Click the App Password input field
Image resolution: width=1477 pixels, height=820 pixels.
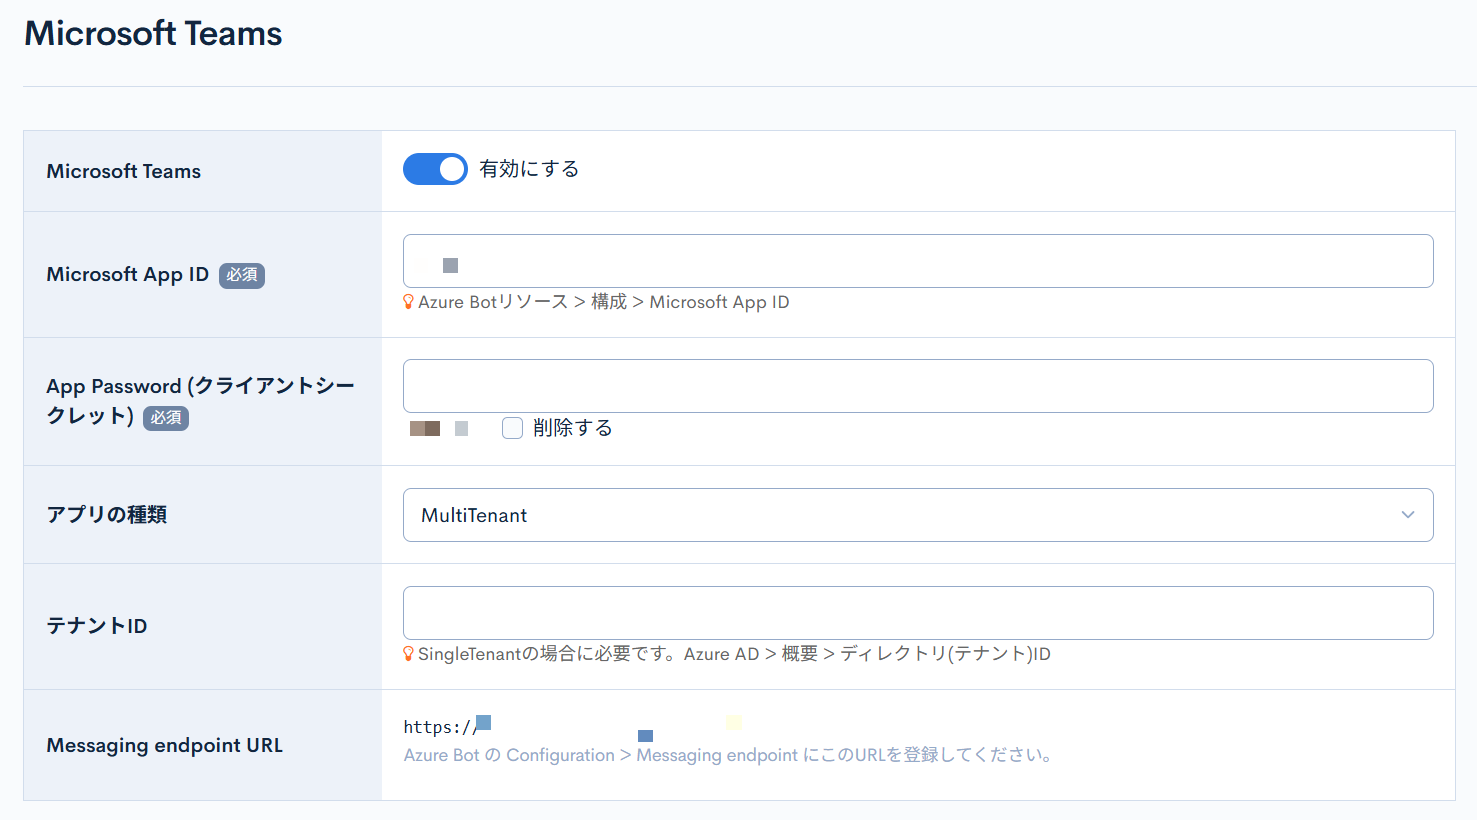click(918, 386)
